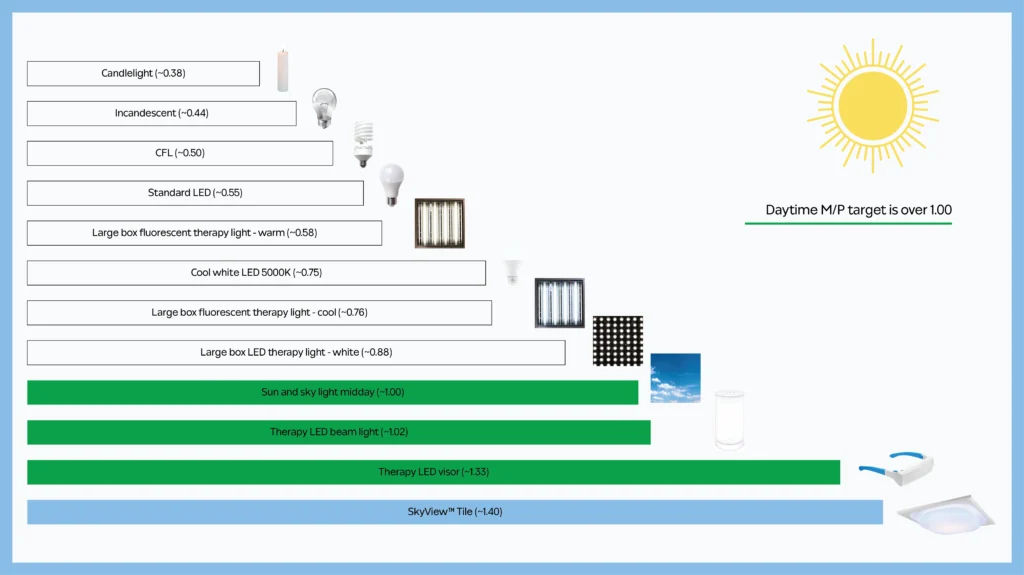Click the Incandescent (~0.44) bar
The height and width of the screenshot is (575, 1024).
point(161,113)
